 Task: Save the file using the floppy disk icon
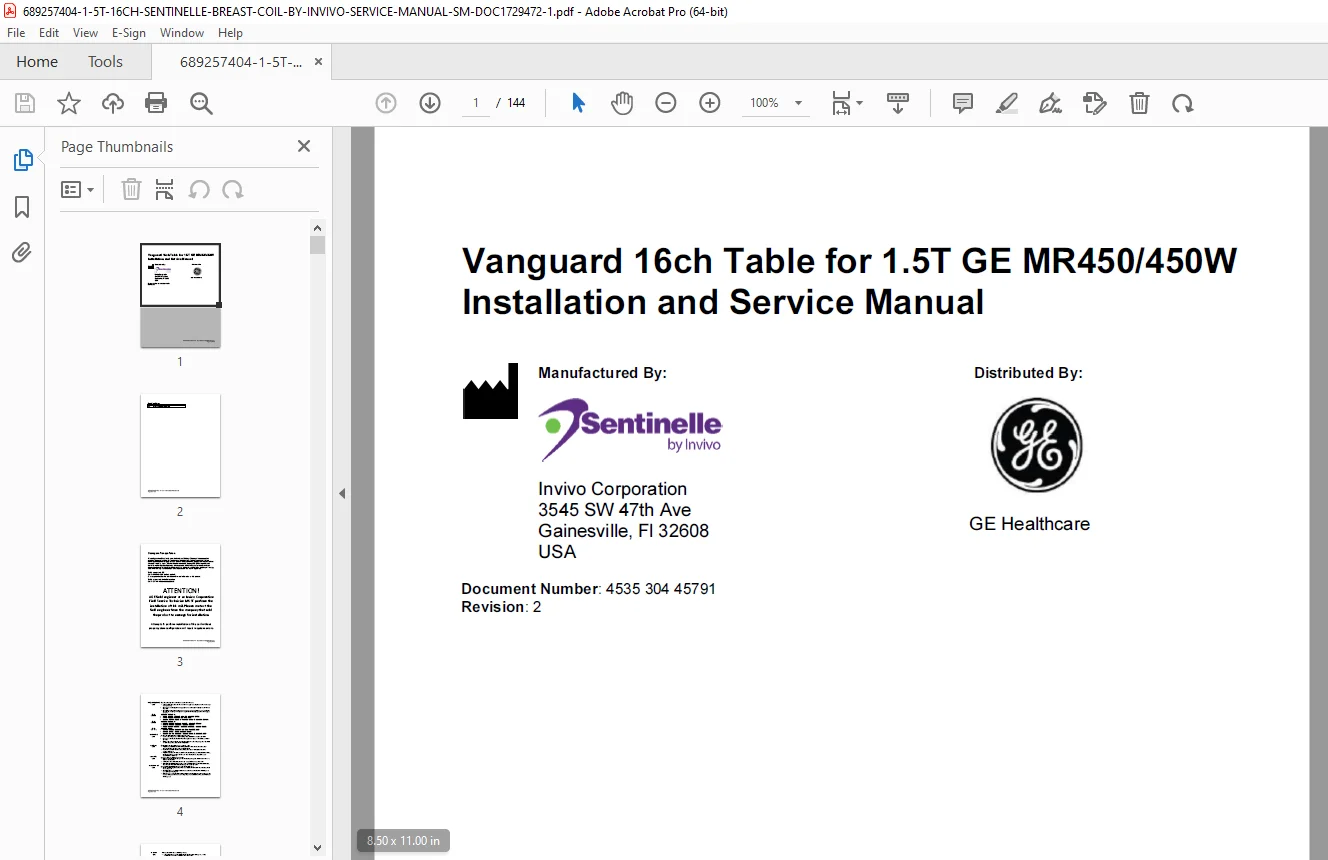[25, 103]
